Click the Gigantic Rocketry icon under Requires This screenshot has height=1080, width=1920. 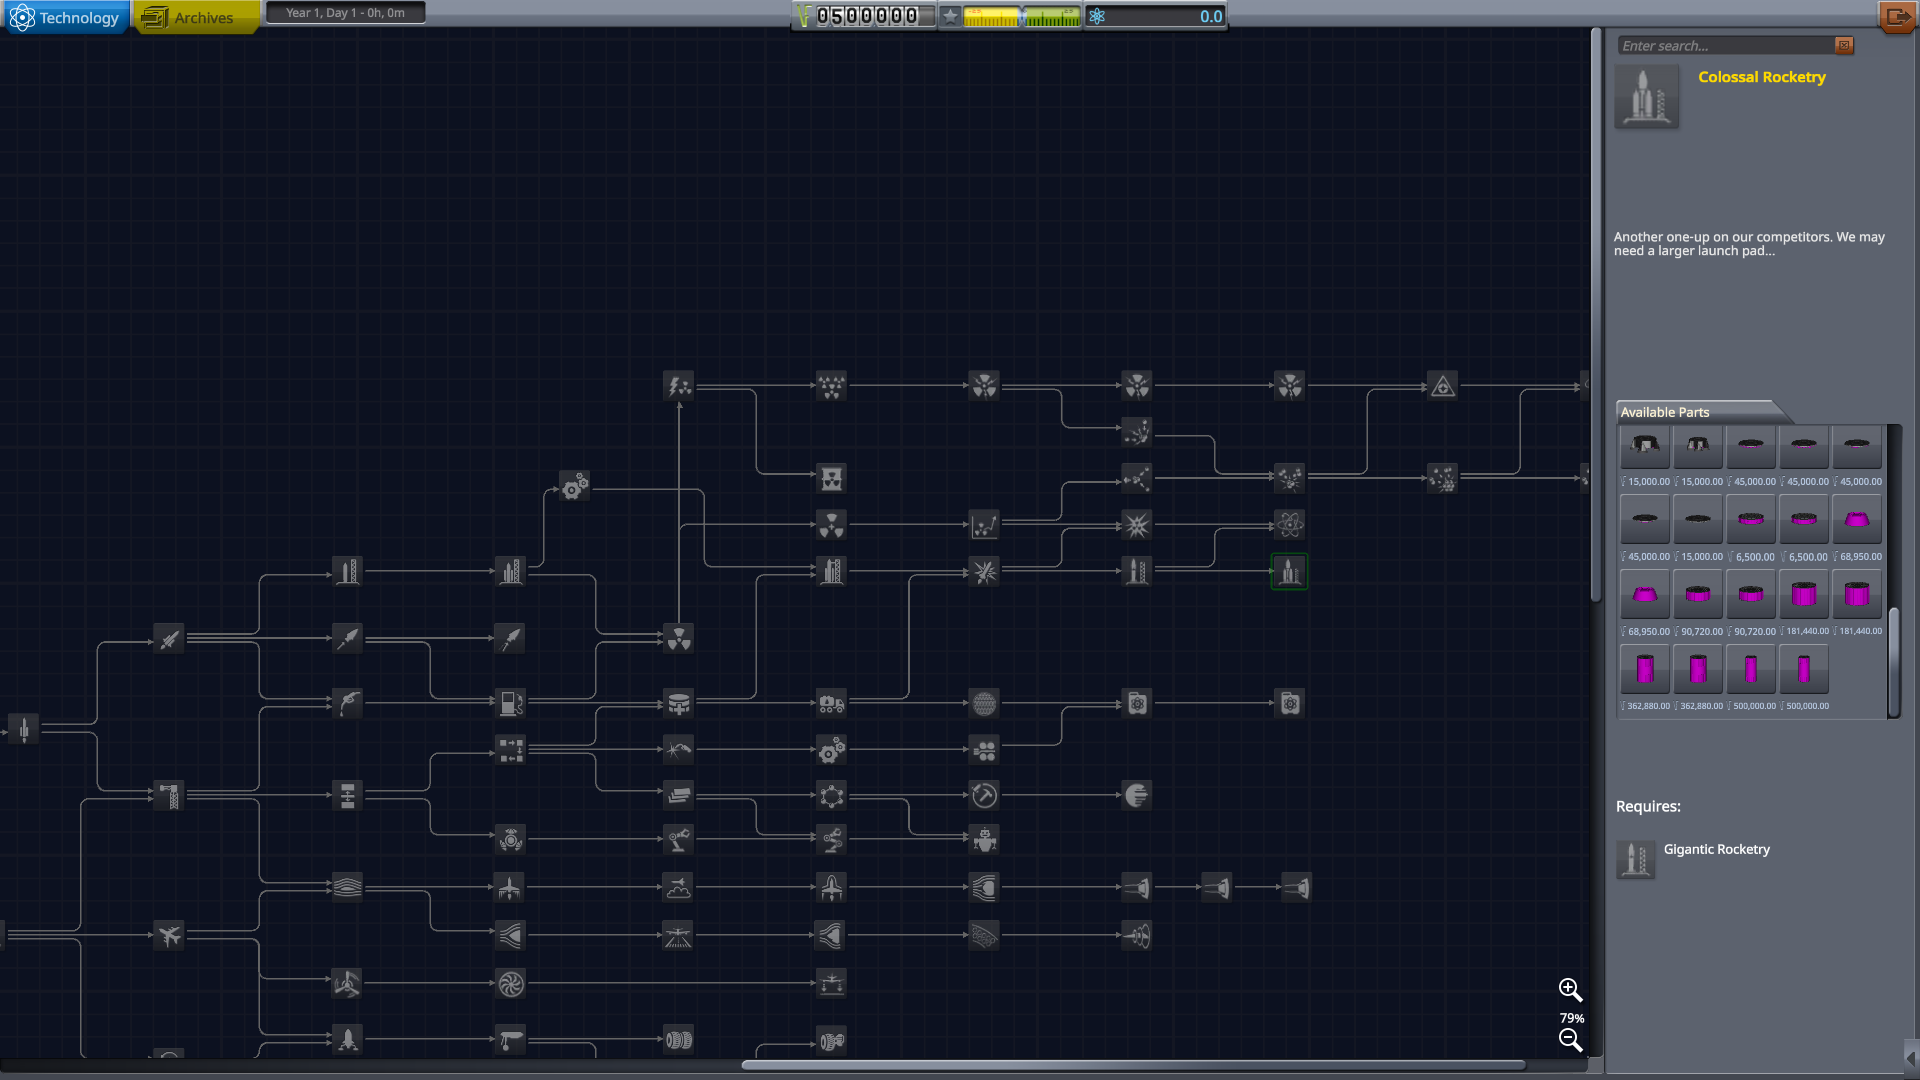point(1636,860)
